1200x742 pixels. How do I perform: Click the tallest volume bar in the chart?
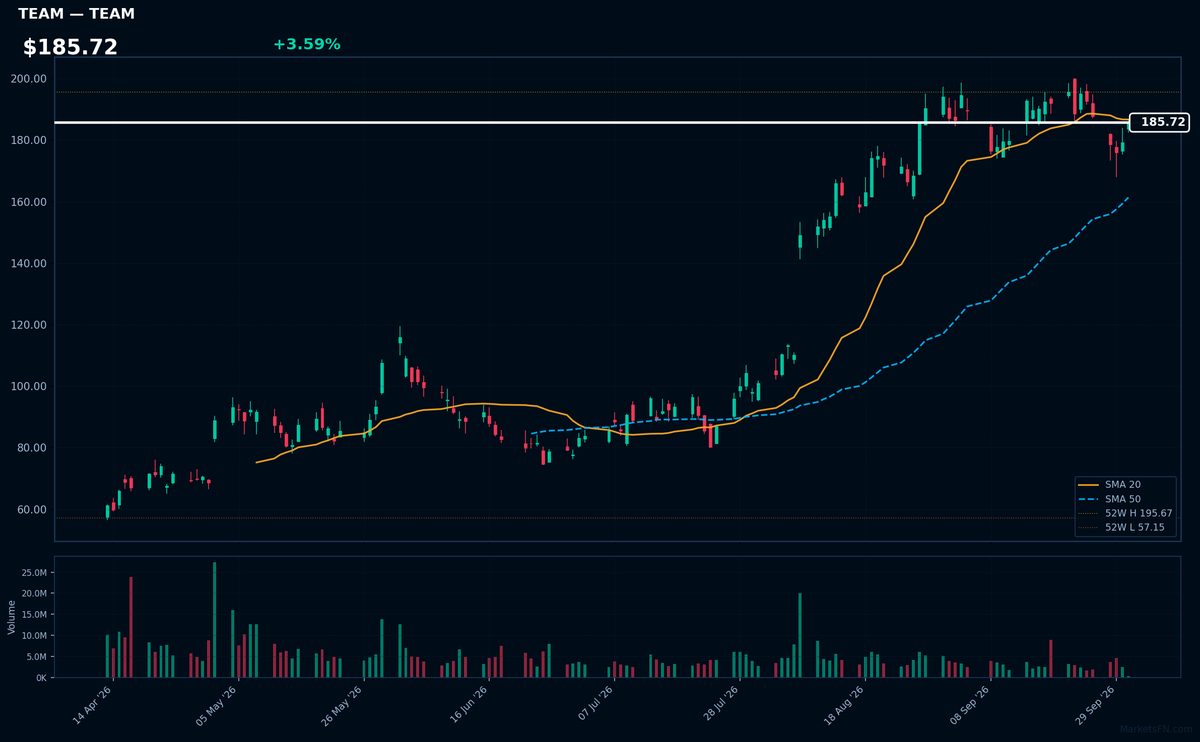(214, 620)
